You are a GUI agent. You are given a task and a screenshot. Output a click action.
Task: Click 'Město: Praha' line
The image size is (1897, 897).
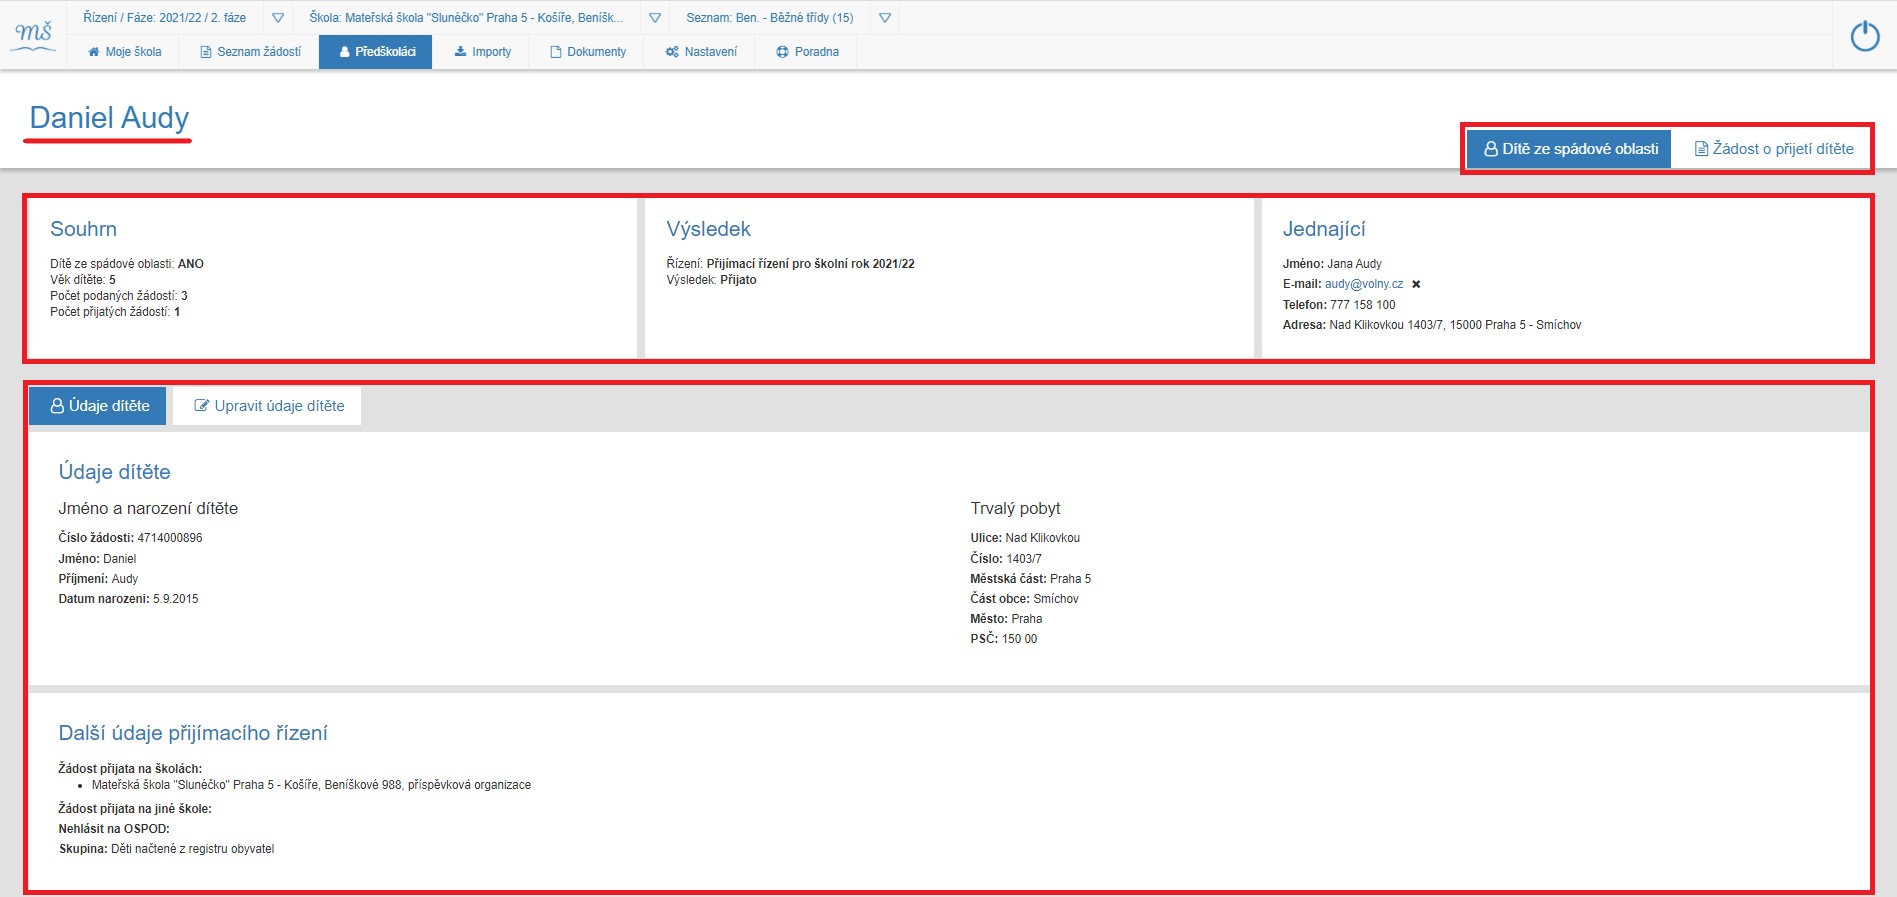[x=1006, y=619]
